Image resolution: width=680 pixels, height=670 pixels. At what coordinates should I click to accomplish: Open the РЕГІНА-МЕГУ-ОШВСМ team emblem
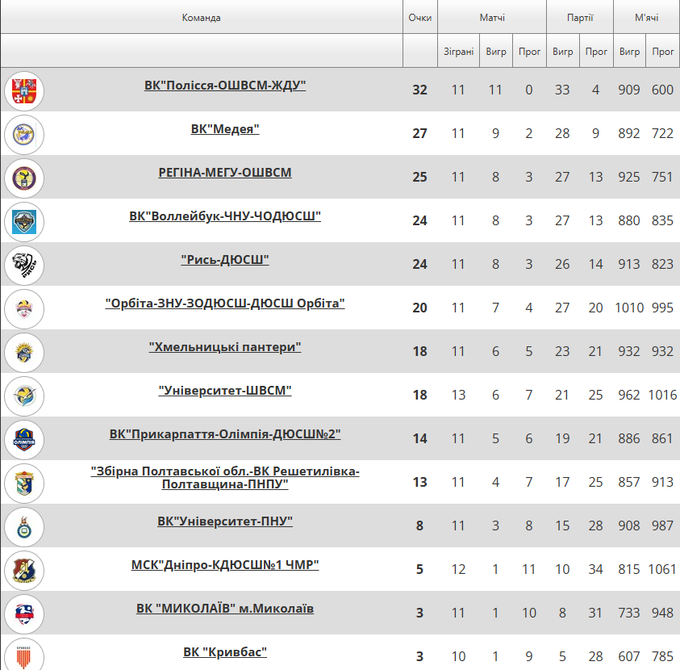[24, 178]
